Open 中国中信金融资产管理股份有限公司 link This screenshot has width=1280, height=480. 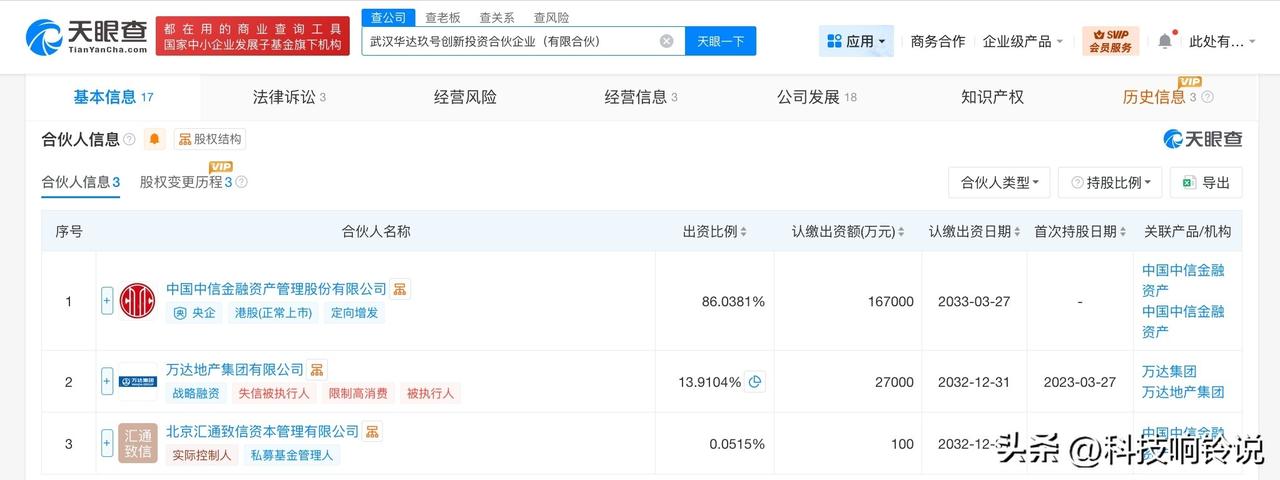coord(276,289)
